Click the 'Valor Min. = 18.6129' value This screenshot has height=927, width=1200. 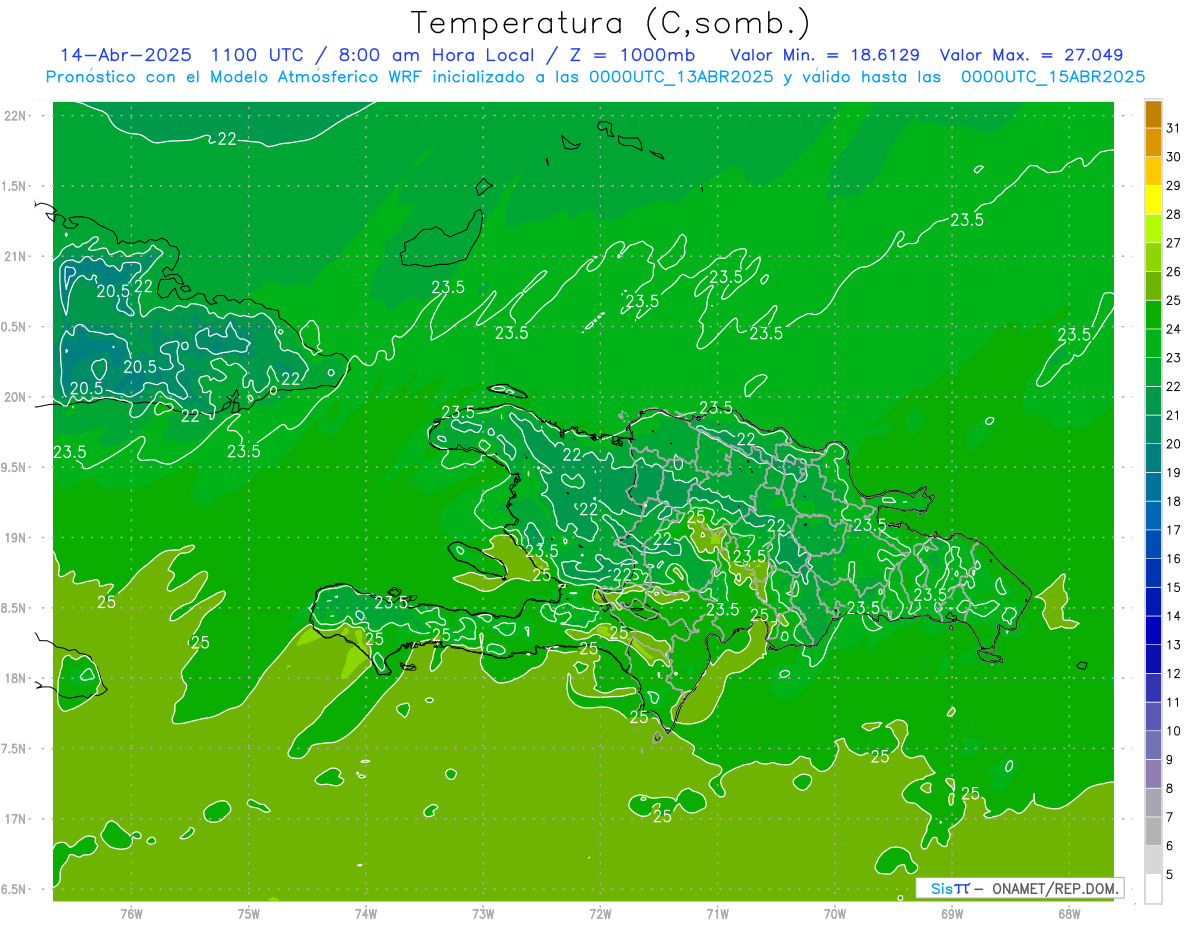tap(825, 55)
